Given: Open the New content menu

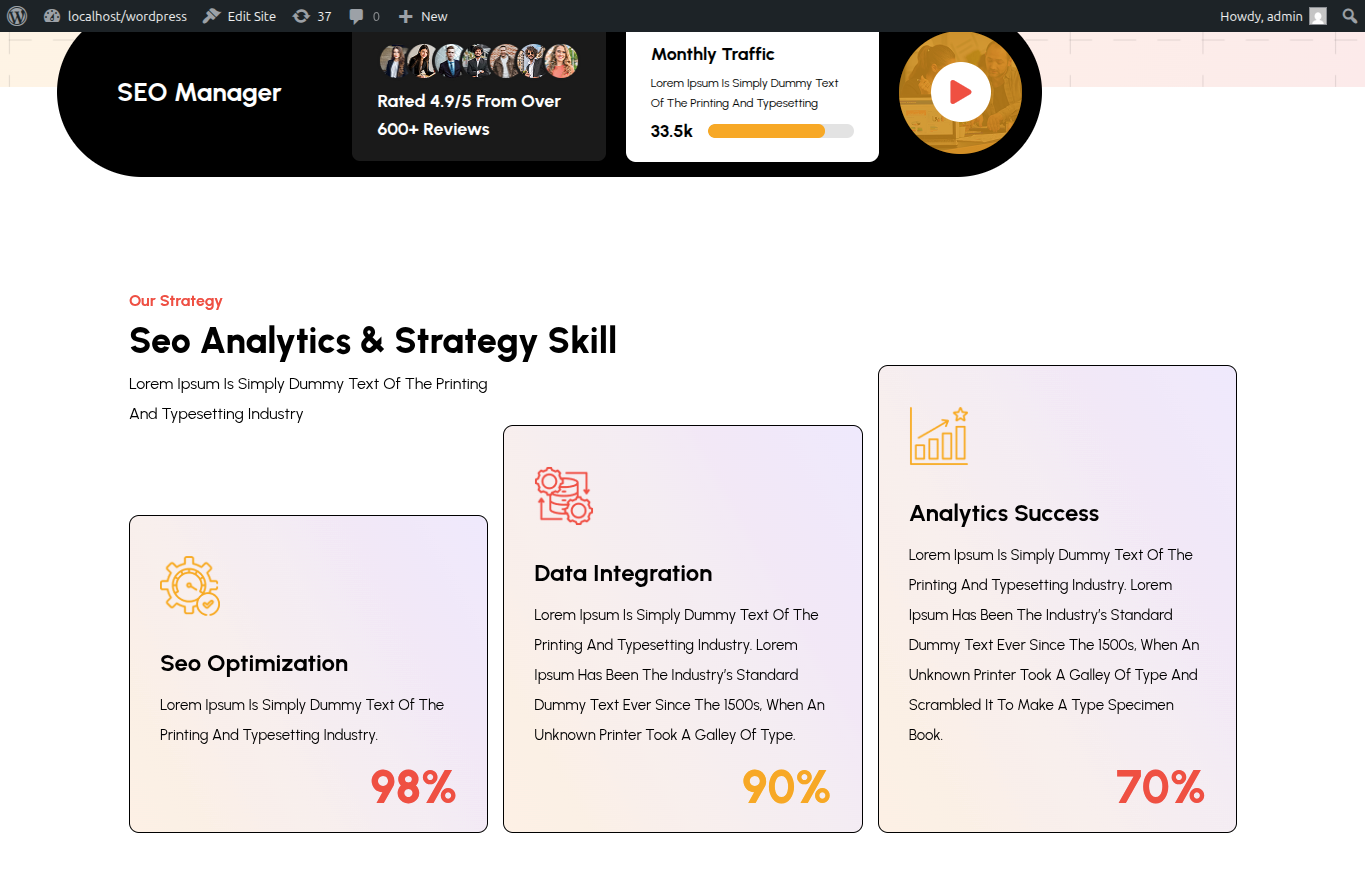Looking at the screenshot, I should (x=422, y=16).
